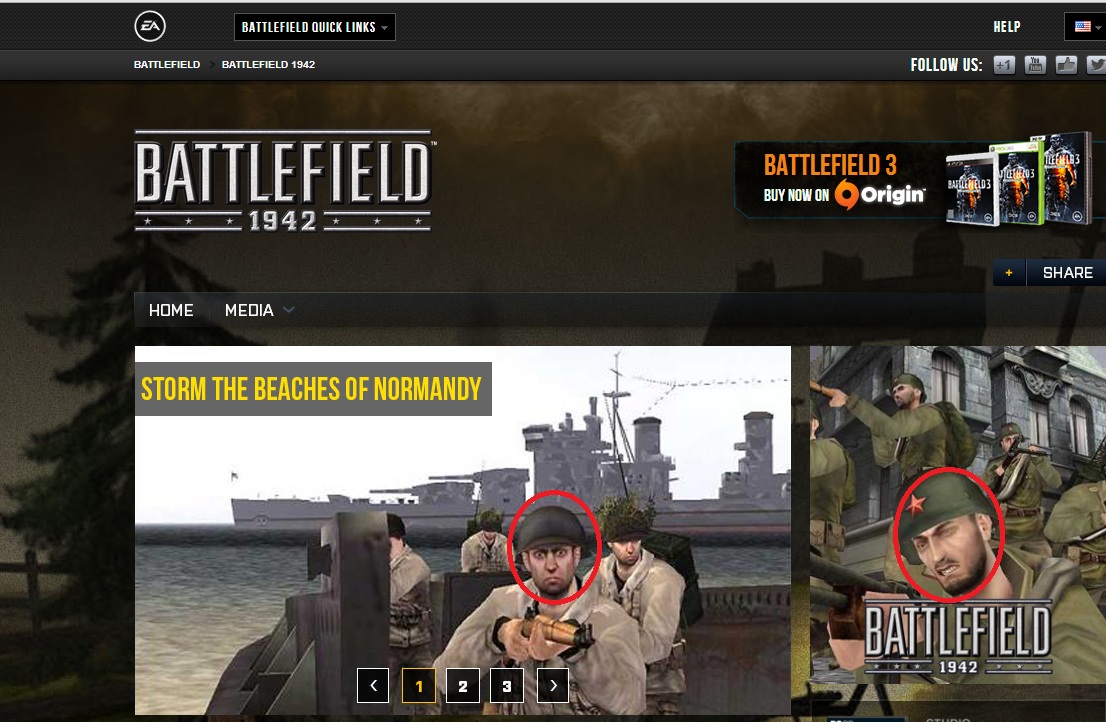Click the Facebook thumbs-up follow icon
The image size is (1106, 722).
click(1066, 65)
